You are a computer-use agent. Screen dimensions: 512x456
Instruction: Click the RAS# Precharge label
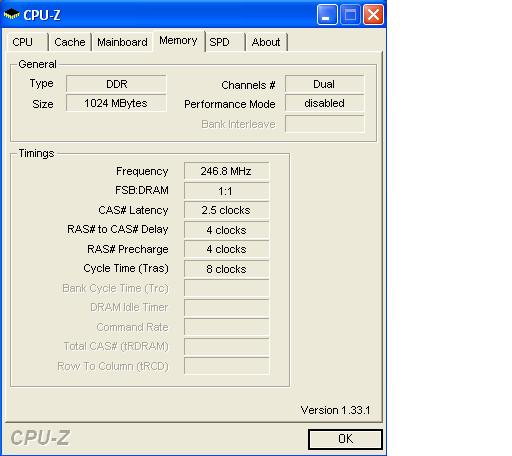click(x=128, y=249)
